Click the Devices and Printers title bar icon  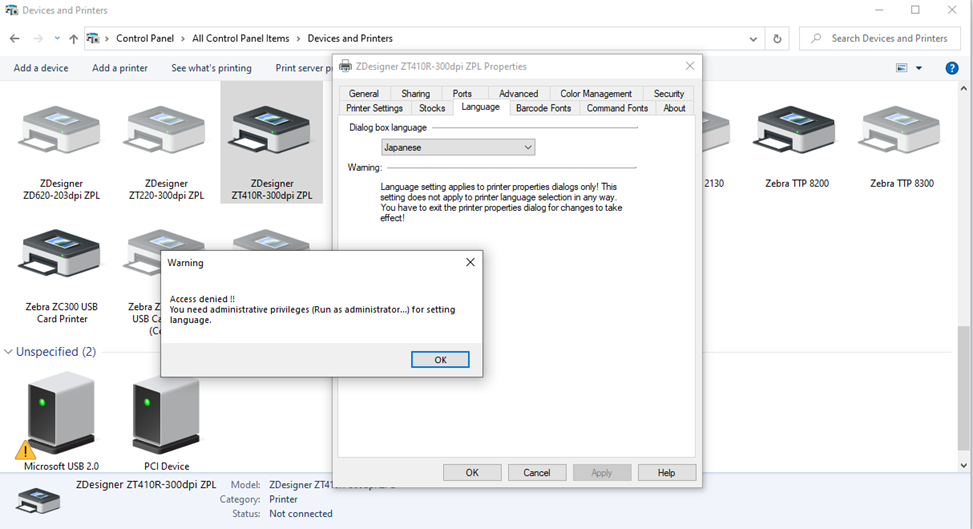[x=11, y=10]
